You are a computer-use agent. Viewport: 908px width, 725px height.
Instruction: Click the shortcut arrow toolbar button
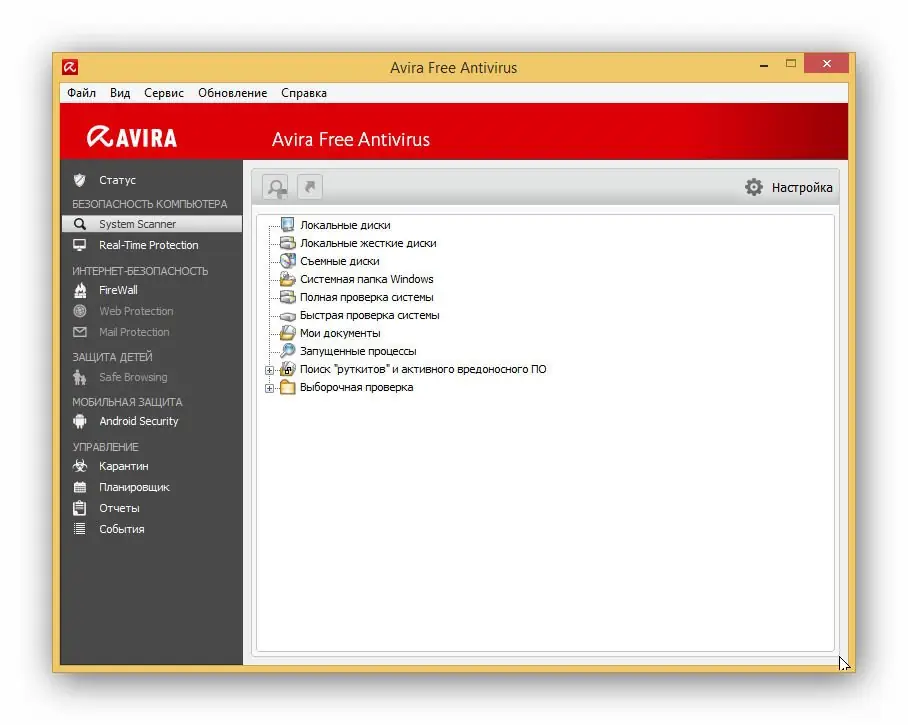[310, 187]
